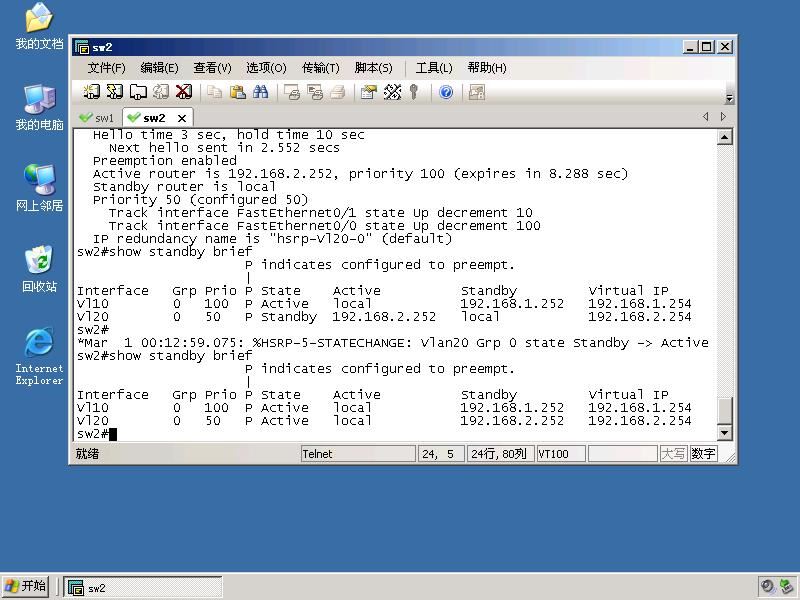This screenshot has width=800, height=600.
Task: Click the 'Priority 50 (configured 50)' line
Action: coord(200,199)
